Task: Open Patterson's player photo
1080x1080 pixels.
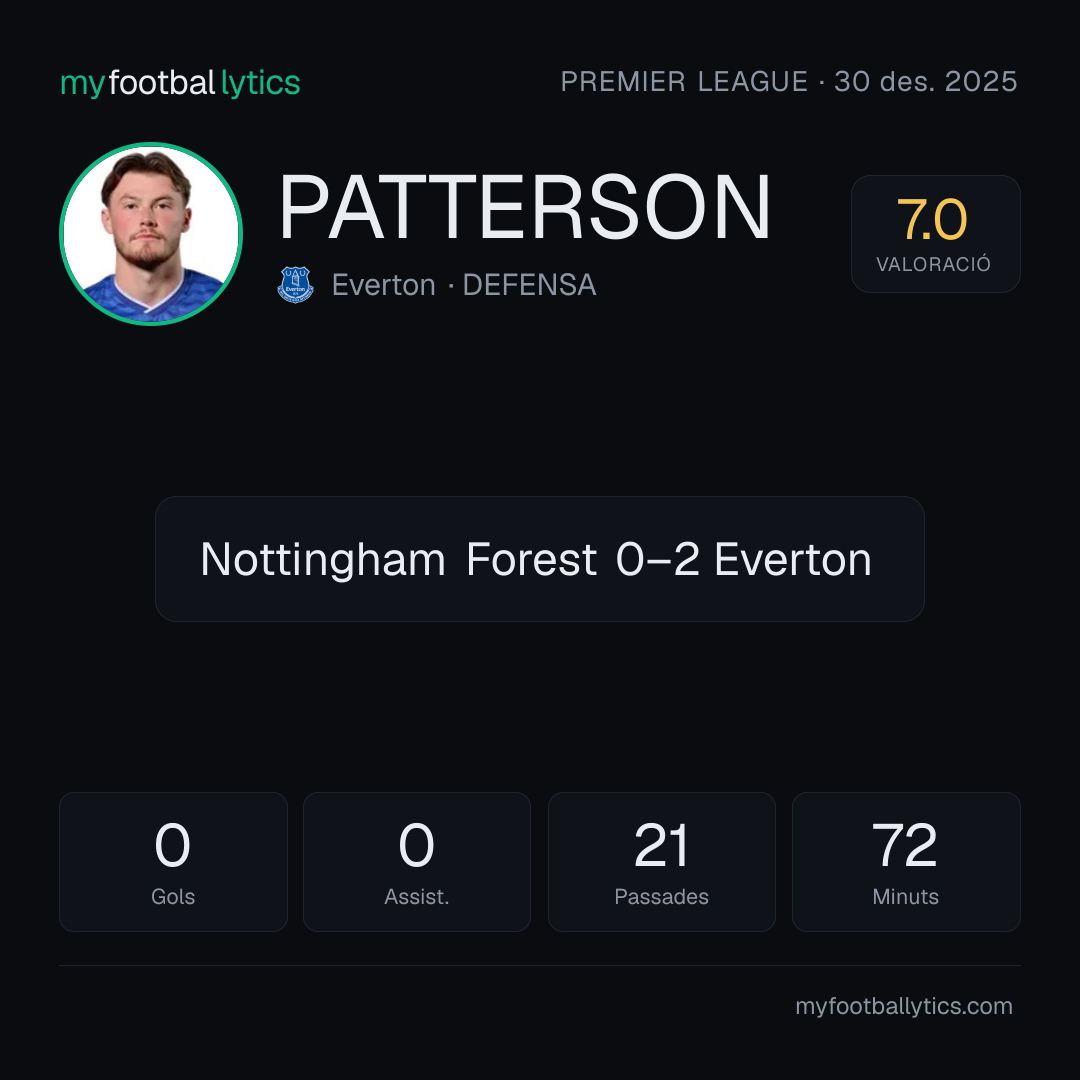Action: pyautogui.click(x=151, y=233)
